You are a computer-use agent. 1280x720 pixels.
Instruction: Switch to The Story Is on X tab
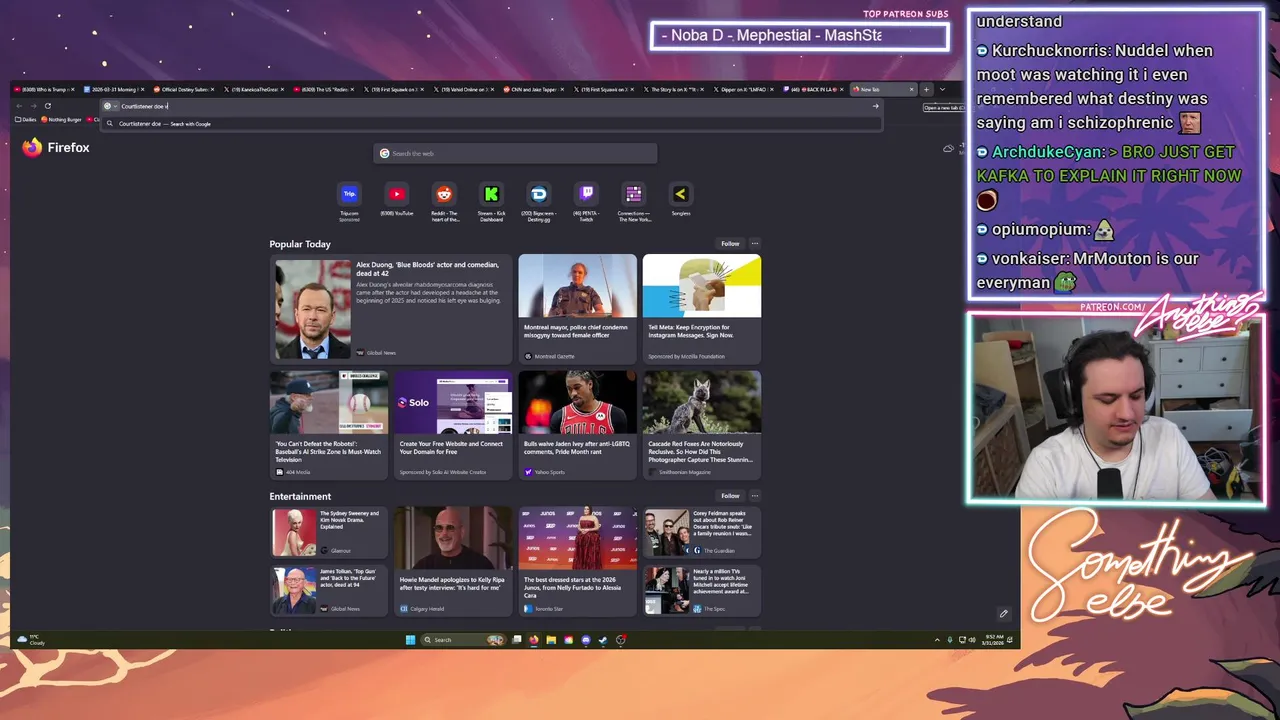pyautogui.click(x=675, y=89)
